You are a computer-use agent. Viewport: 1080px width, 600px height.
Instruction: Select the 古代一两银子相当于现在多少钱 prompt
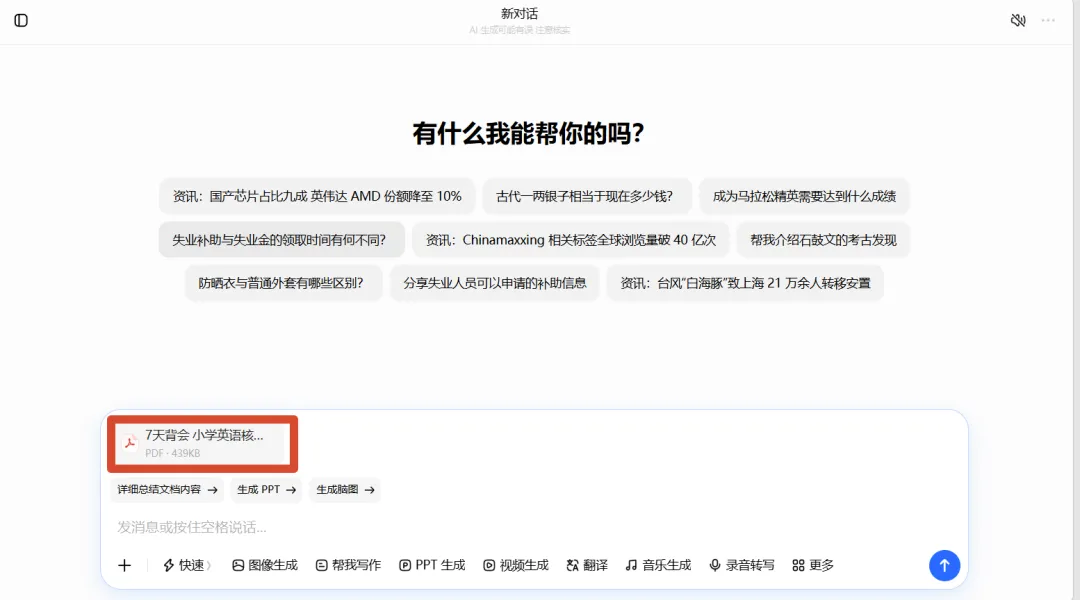click(585, 196)
